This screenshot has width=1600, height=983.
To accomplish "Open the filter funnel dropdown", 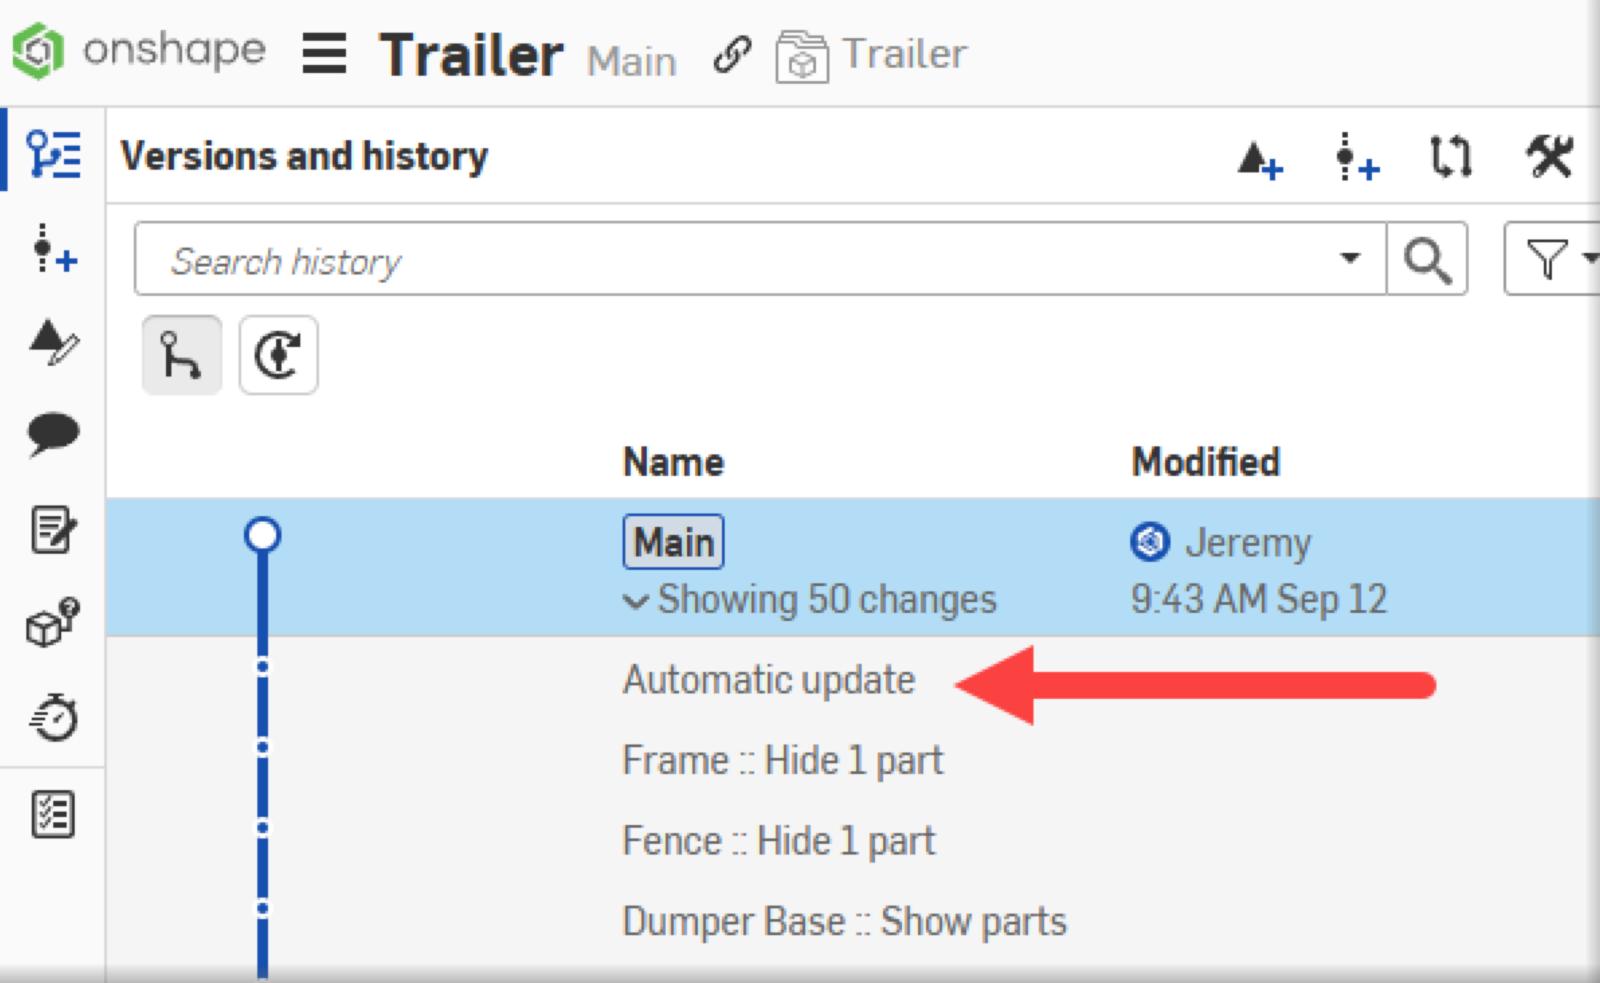I will pos(1556,260).
